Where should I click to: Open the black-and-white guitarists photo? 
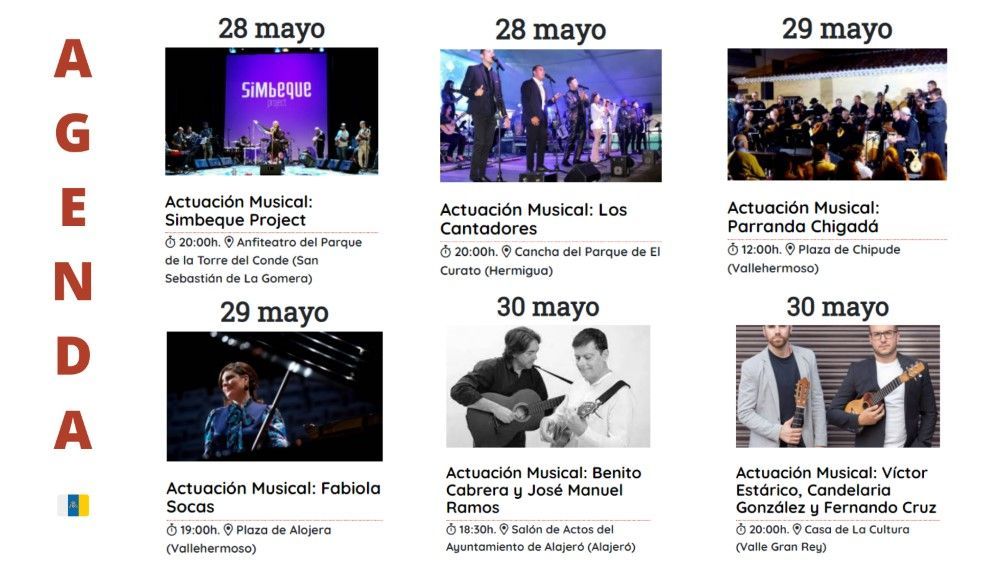tap(548, 386)
